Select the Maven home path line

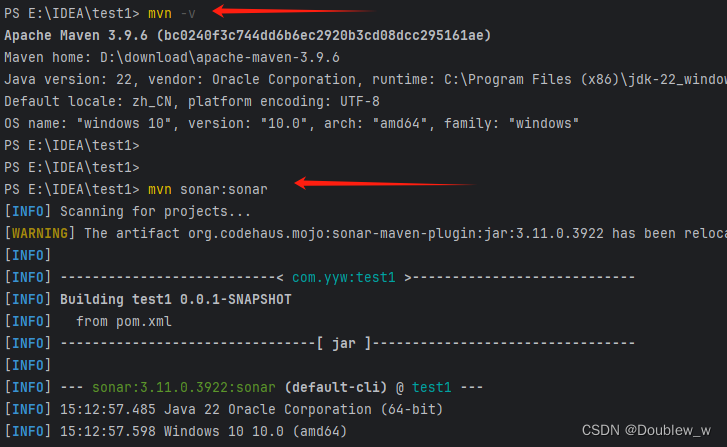(172, 57)
